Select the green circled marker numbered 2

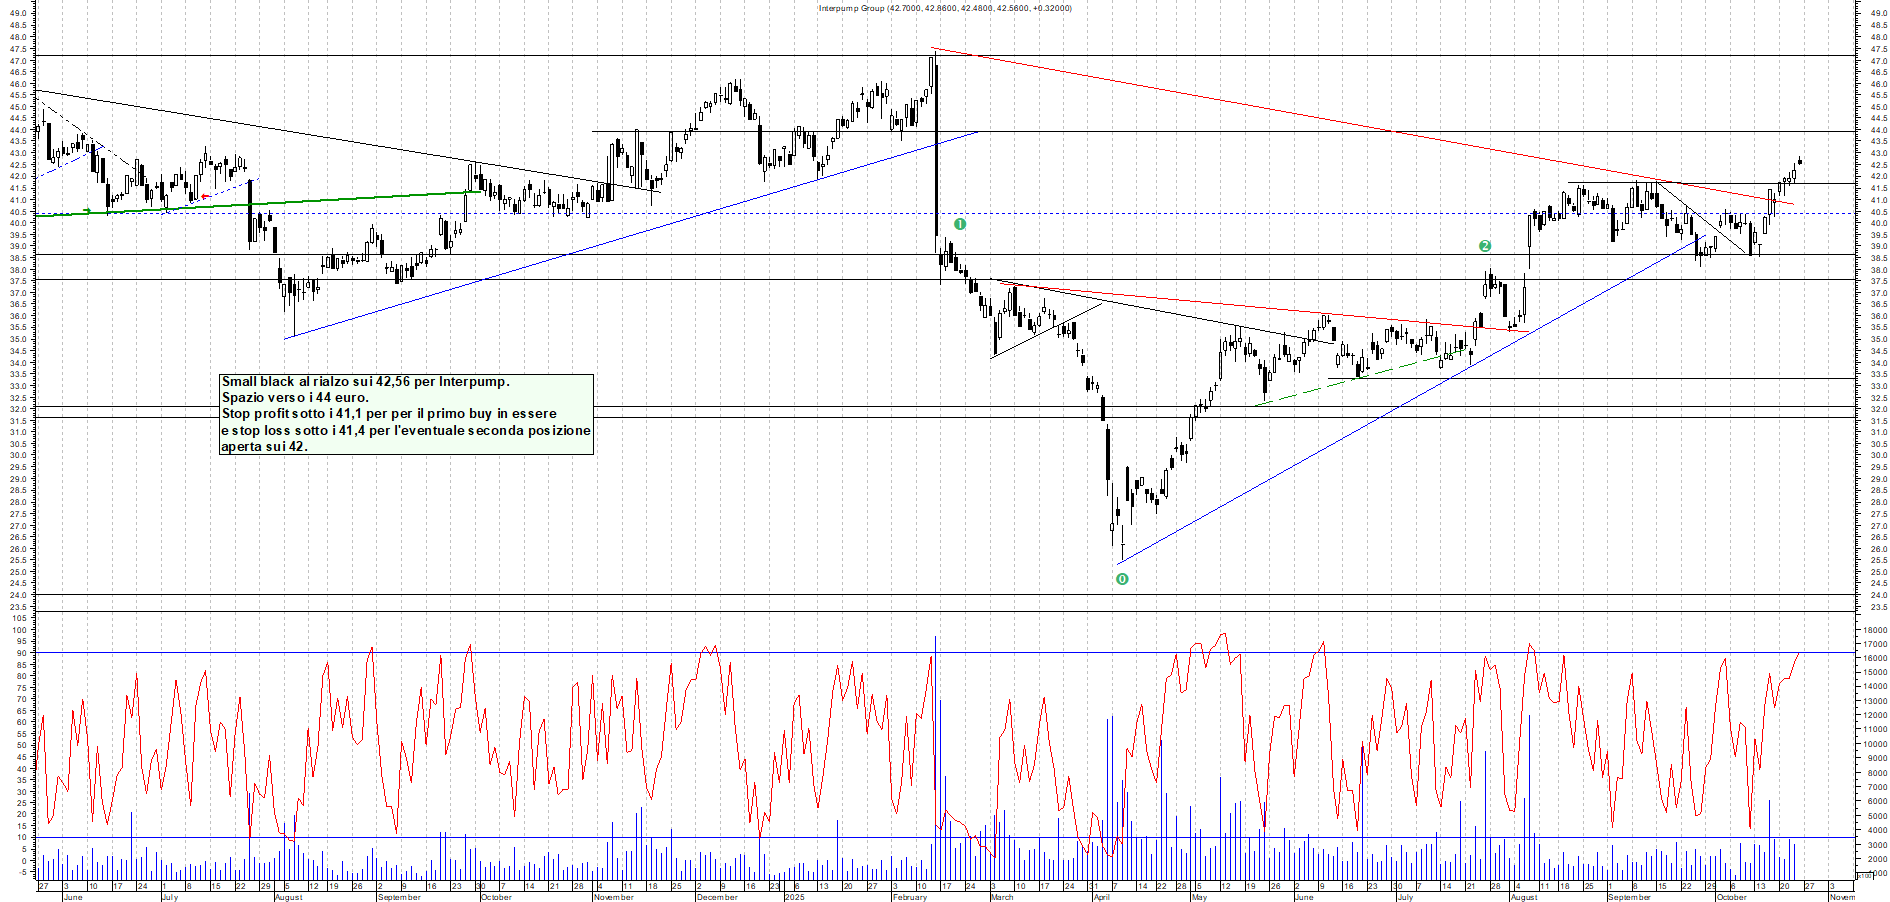coord(1485,246)
